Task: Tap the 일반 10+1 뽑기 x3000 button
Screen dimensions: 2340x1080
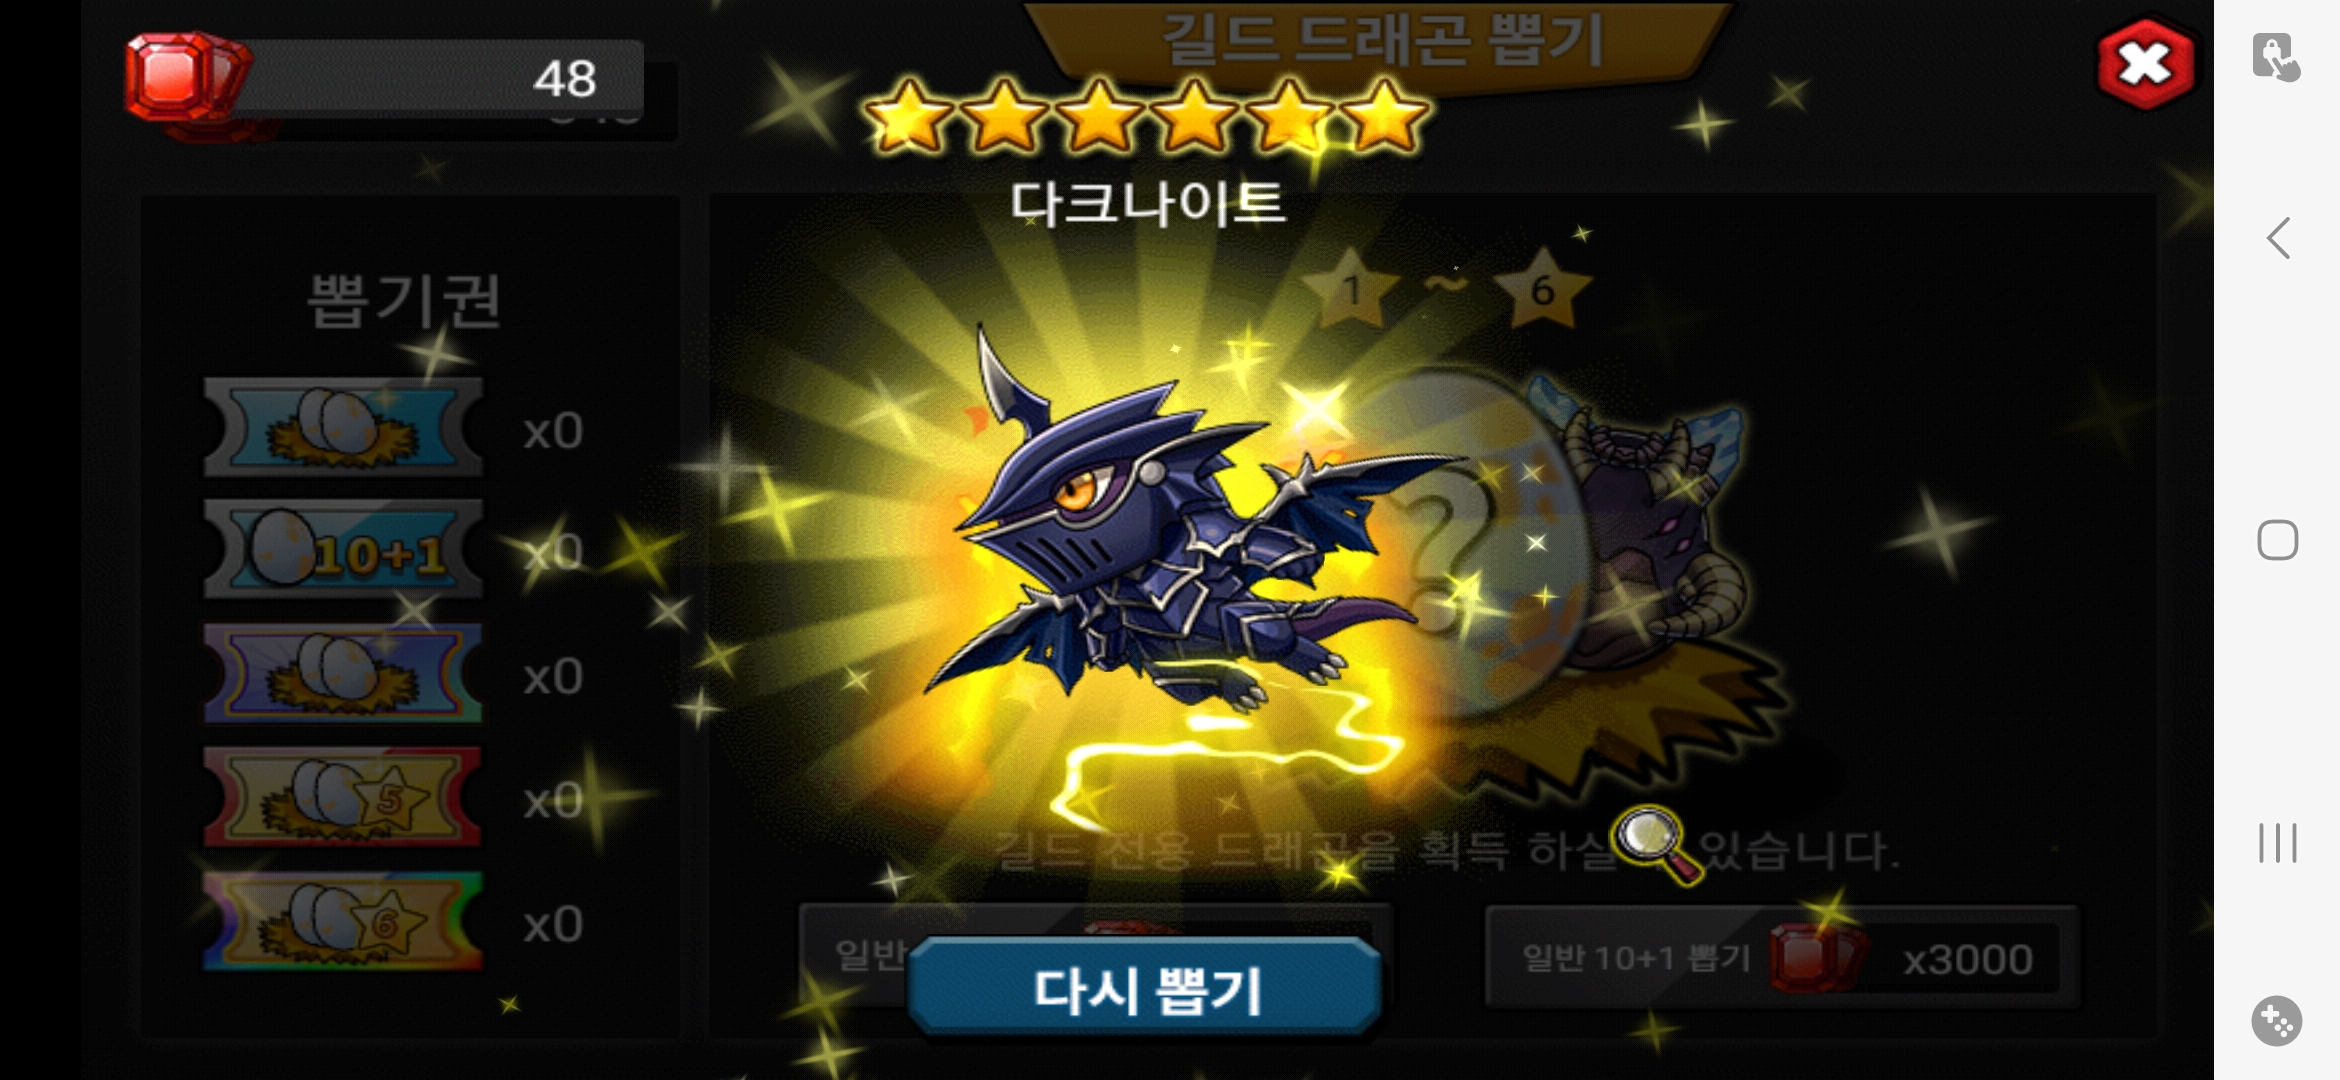Action: [1782, 958]
